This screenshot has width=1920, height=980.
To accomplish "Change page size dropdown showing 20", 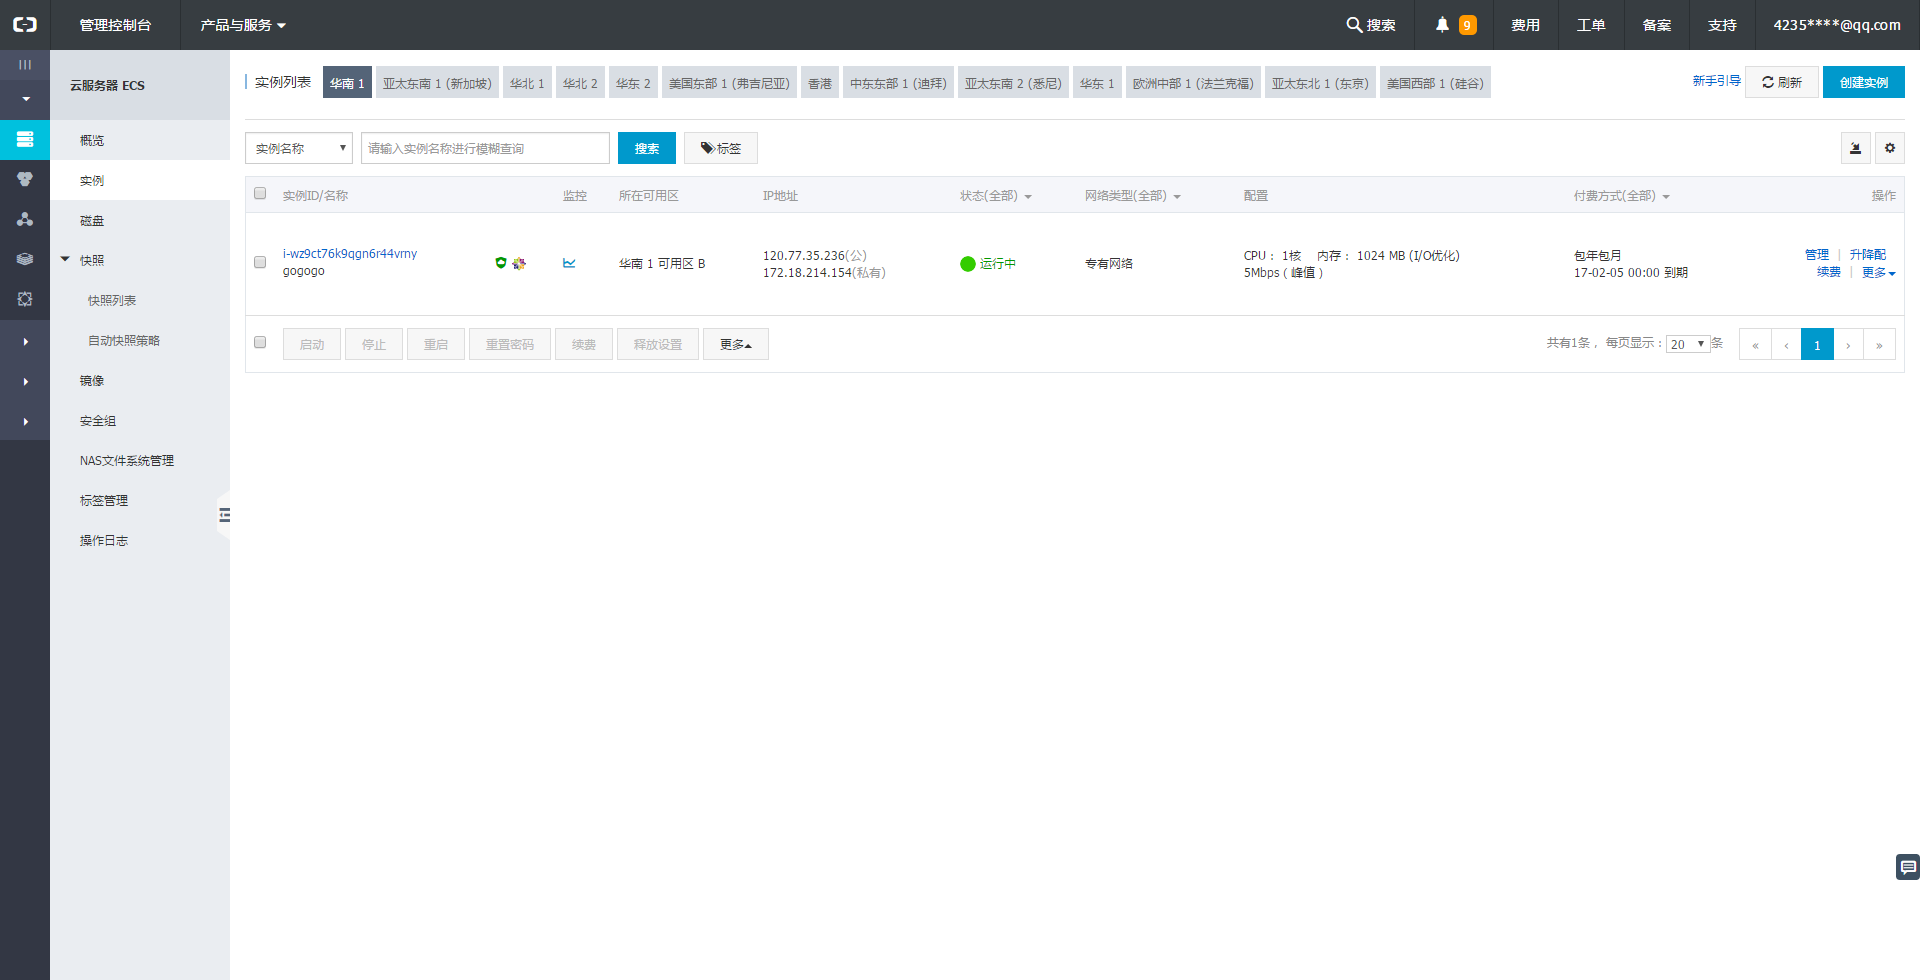I will (x=1688, y=344).
